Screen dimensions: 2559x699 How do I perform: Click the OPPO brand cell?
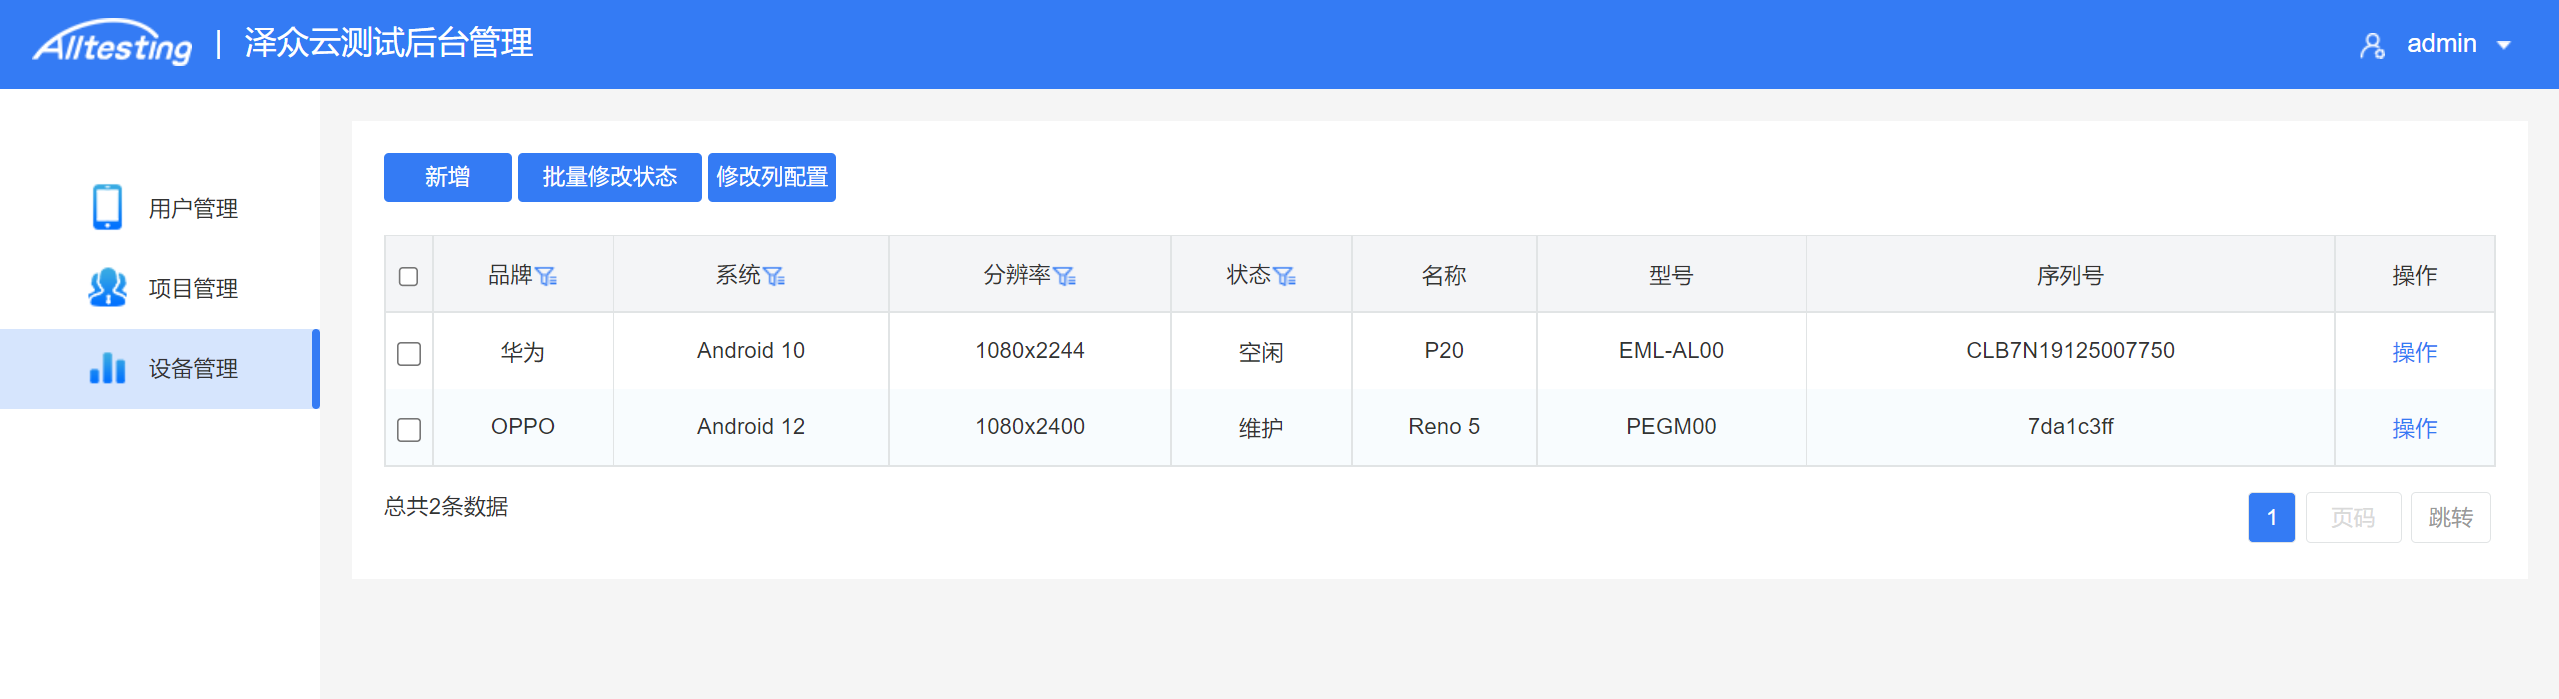pos(522,427)
